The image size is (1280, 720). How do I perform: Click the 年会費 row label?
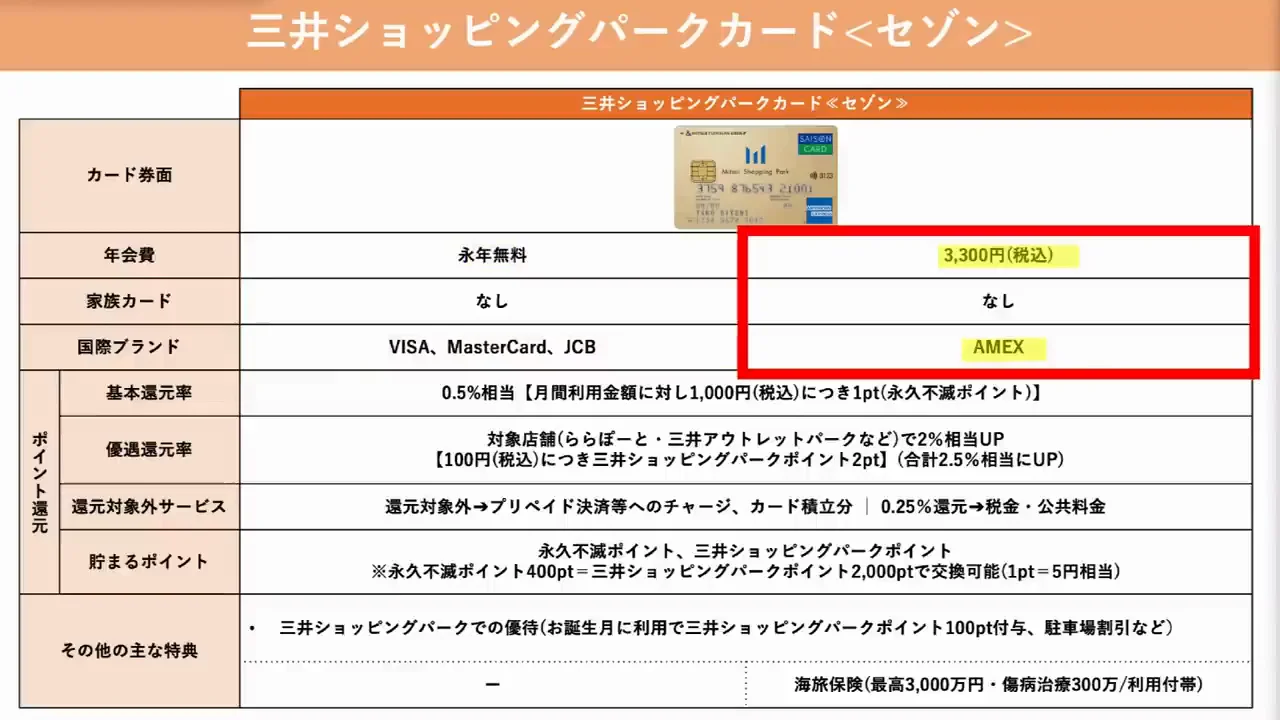(129, 255)
